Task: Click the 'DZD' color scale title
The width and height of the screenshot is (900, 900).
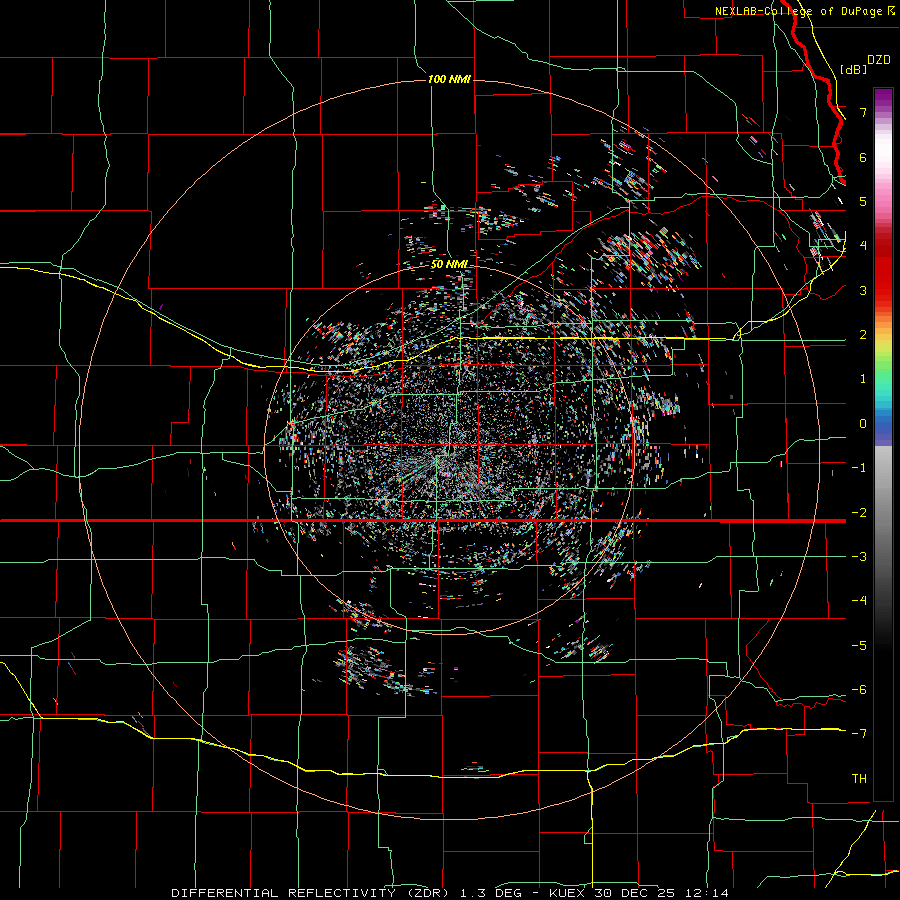Action: pyautogui.click(x=878, y=60)
